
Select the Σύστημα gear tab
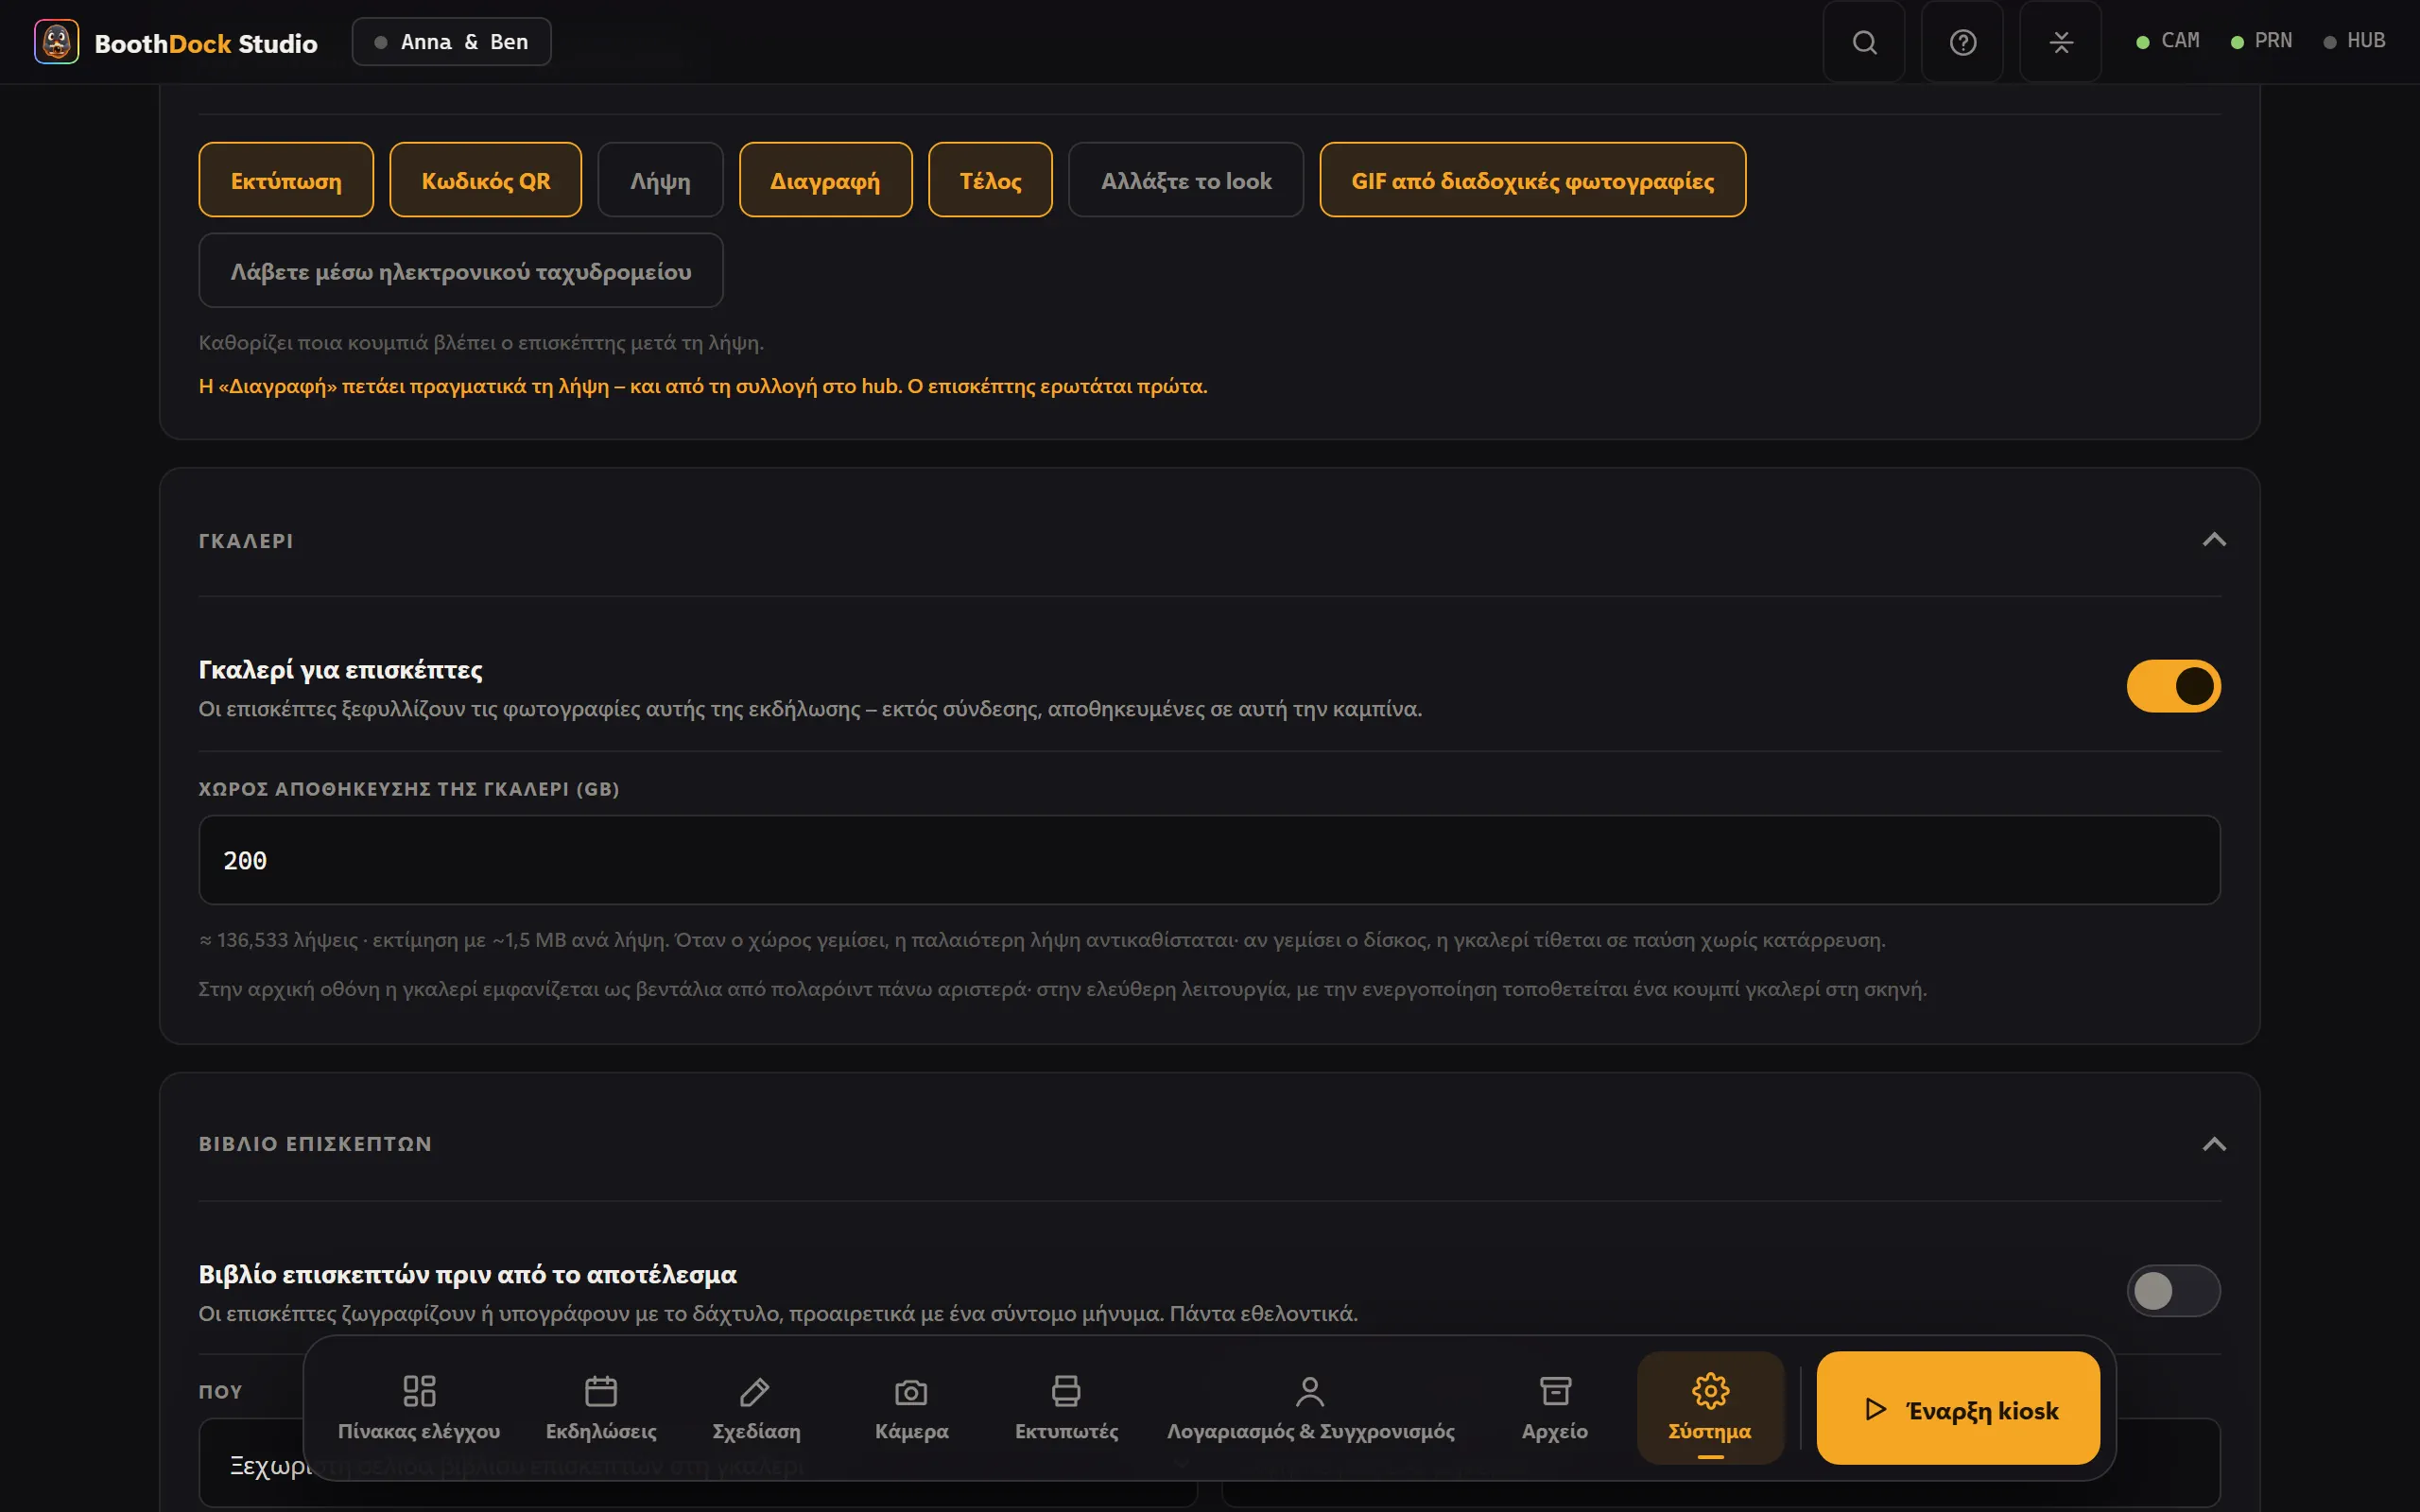tap(1710, 1408)
